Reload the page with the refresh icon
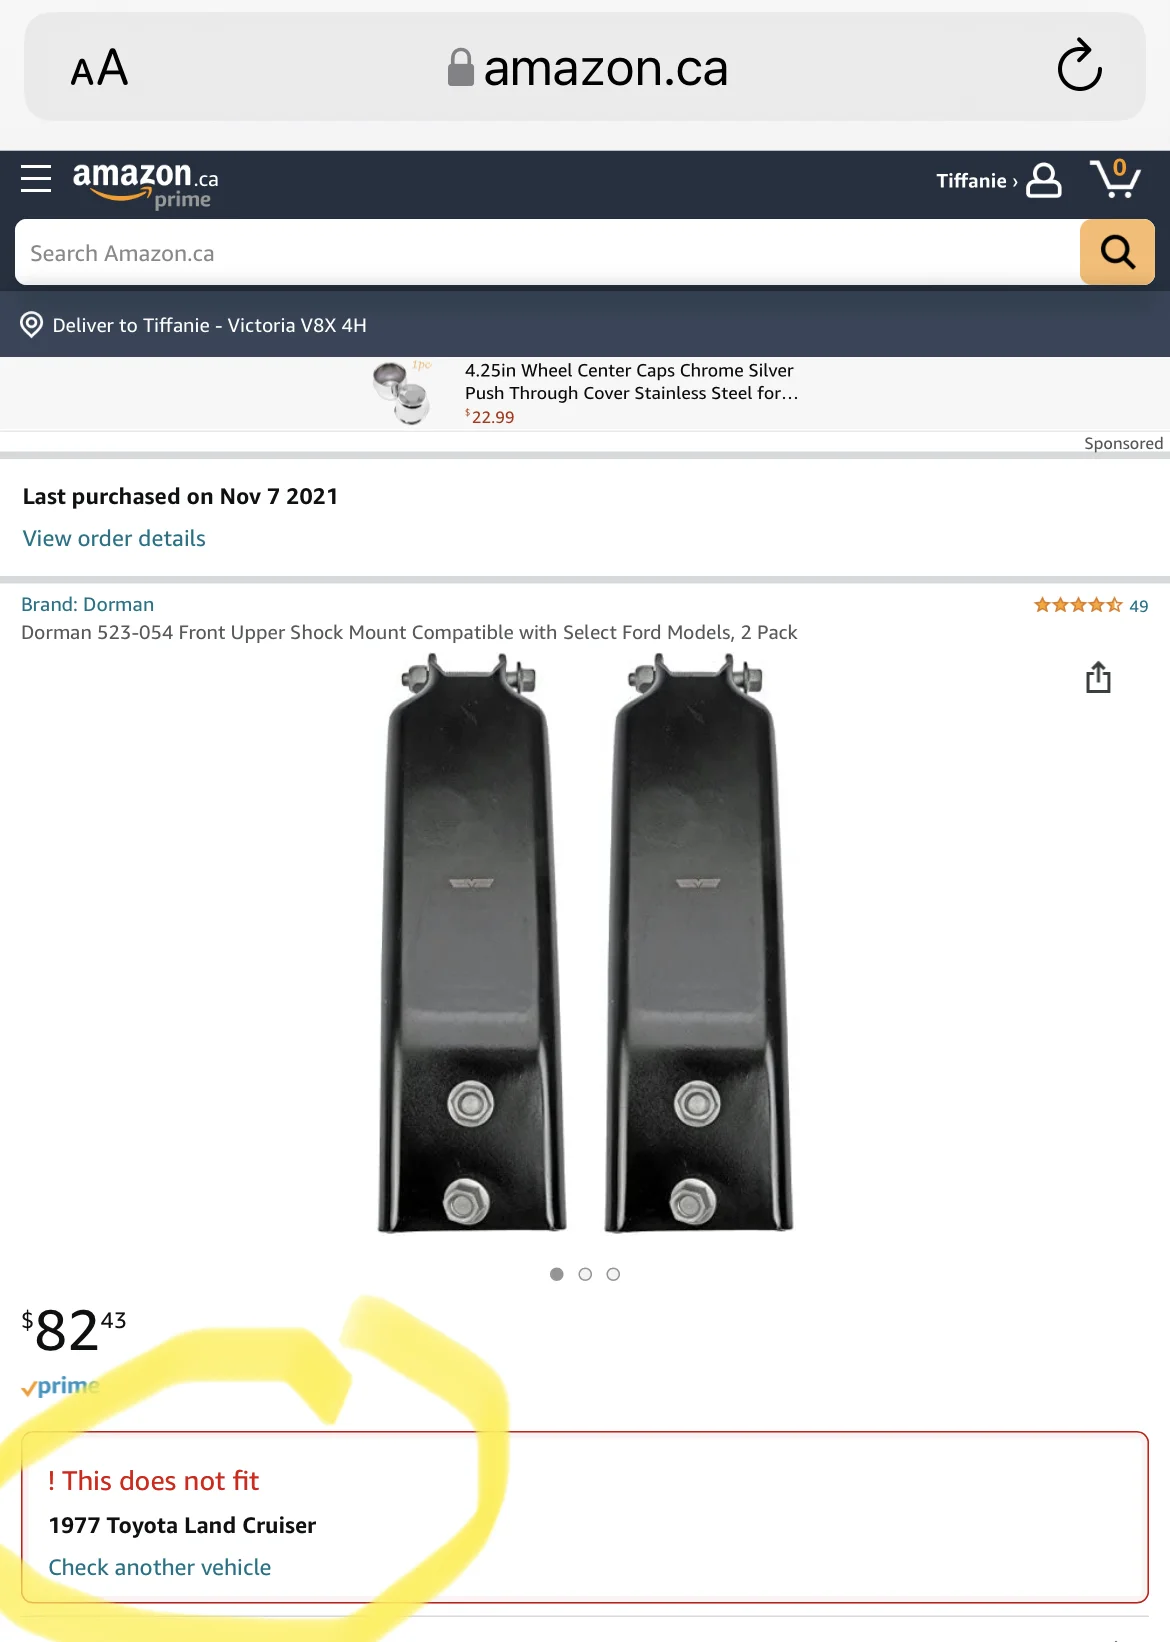This screenshot has width=1170, height=1642. coord(1080,67)
